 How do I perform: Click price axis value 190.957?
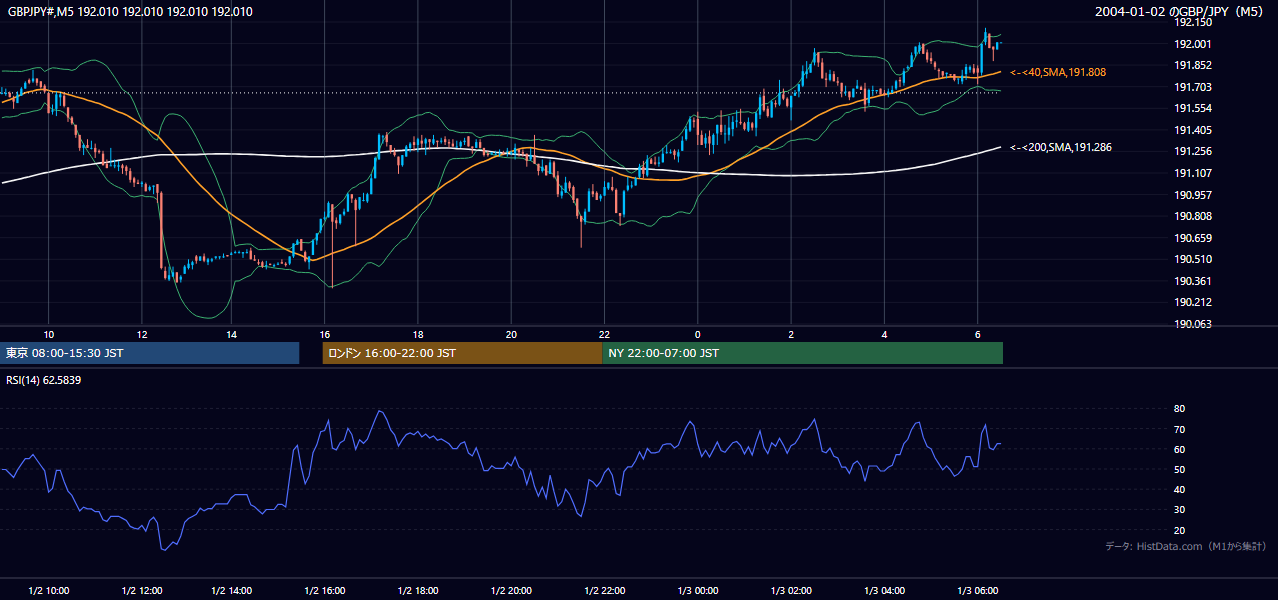click(x=1192, y=195)
